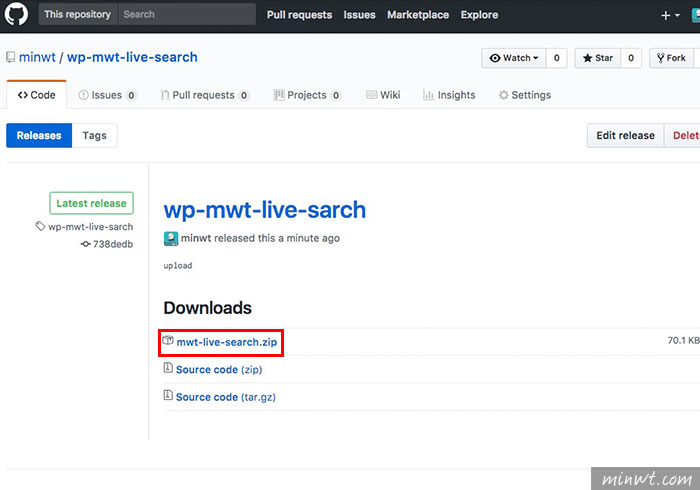Open the minwt user profile link
Viewport: 700px width, 490px height.
click(37, 57)
